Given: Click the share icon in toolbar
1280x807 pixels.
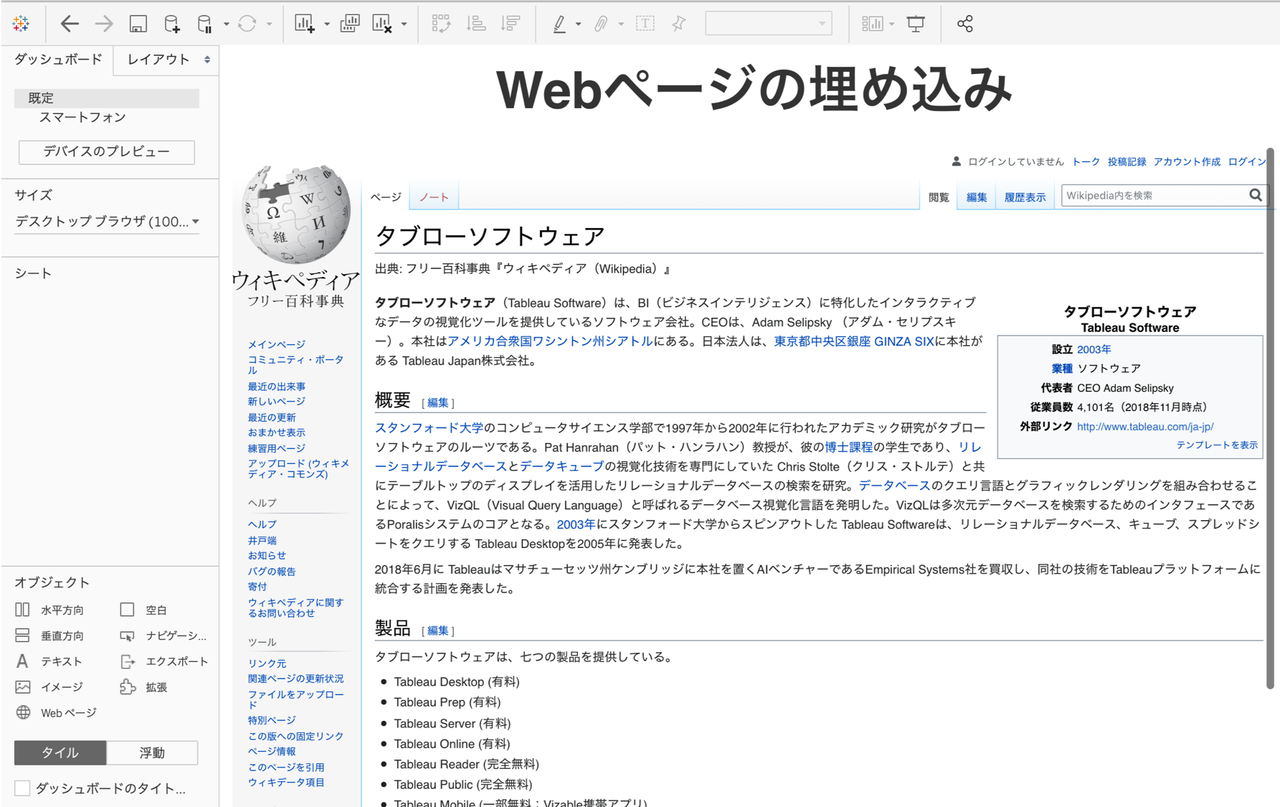Looking at the screenshot, I should [x=965, y=24].
